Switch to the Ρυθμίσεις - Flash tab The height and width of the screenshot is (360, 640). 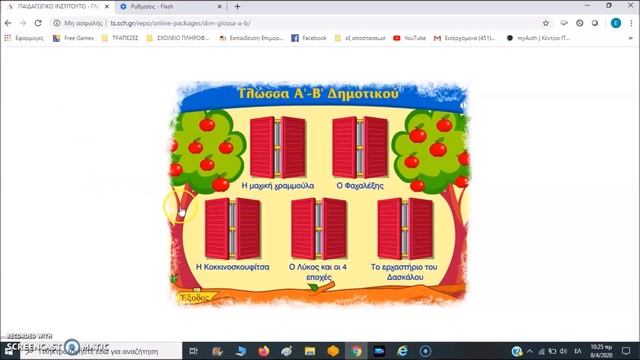(x=170, y=7)
